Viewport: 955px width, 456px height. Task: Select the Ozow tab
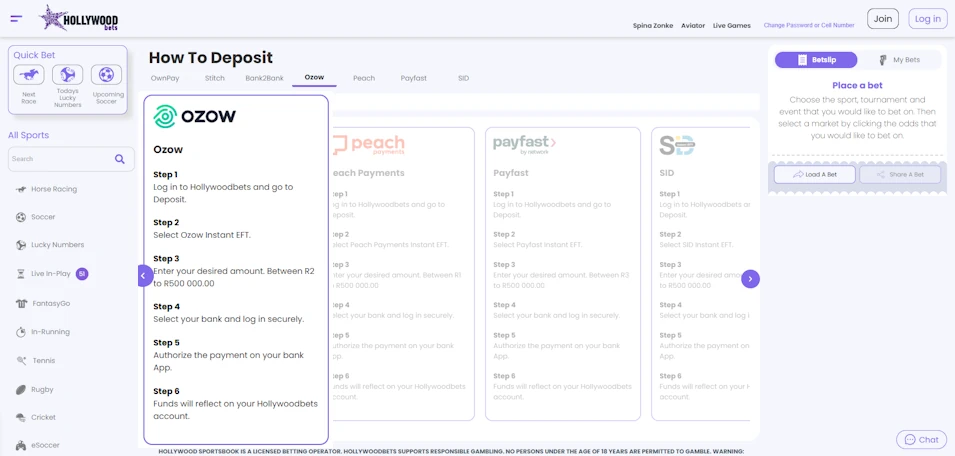(314, 78)
